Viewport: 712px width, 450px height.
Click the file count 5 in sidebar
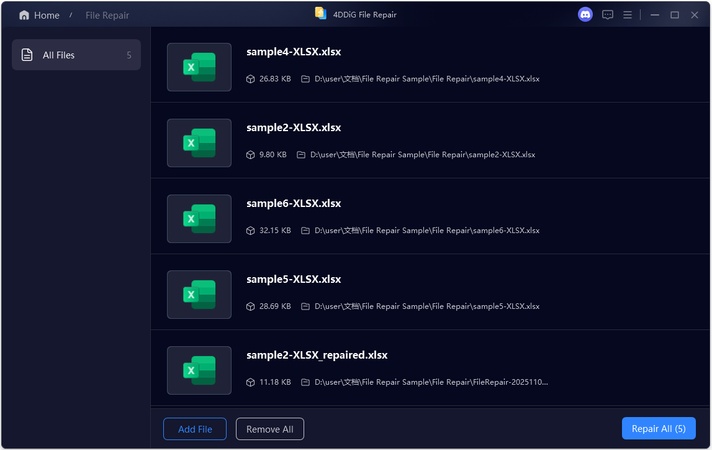pyautogui.click(x=129, y=55)
